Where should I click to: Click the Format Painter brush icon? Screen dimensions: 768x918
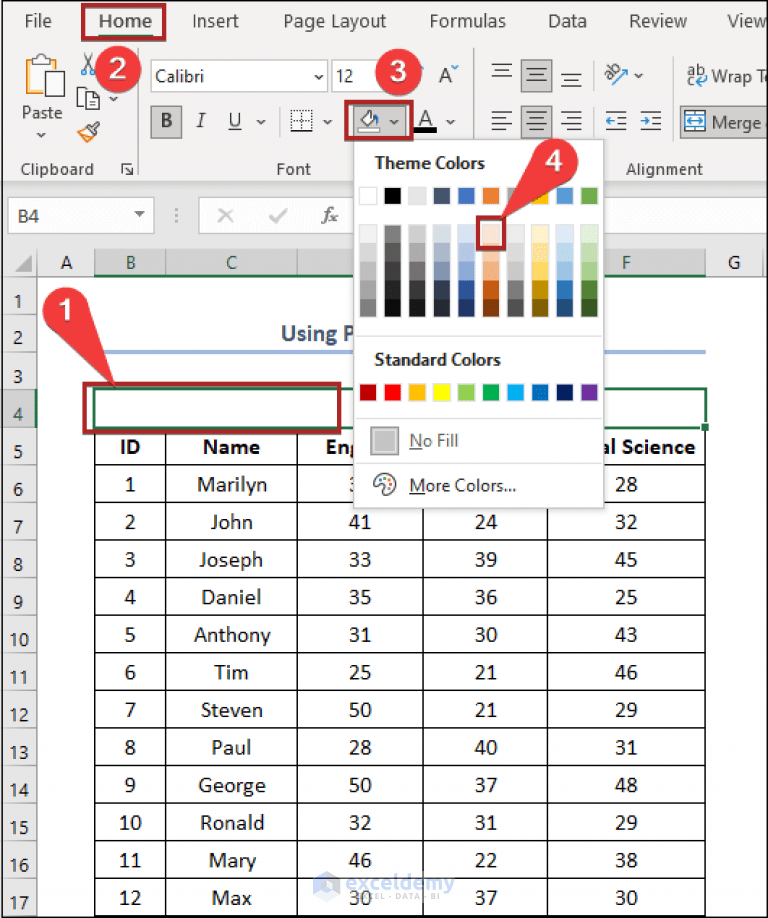[88, 132]
